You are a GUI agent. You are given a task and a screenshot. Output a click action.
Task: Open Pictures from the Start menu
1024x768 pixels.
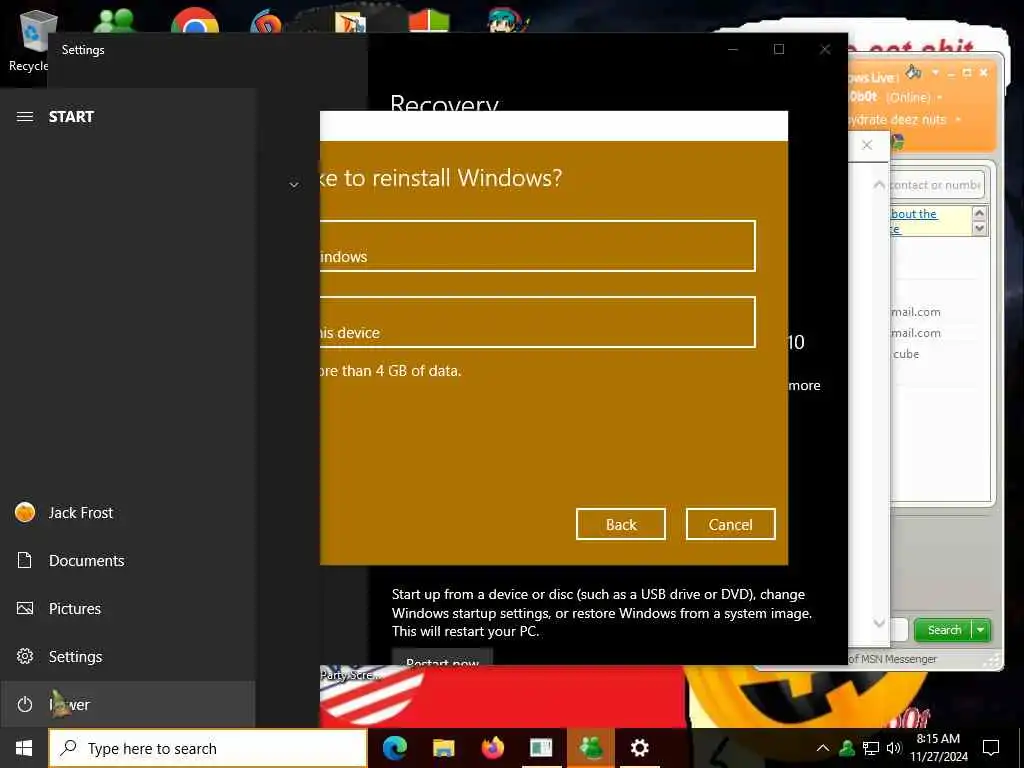click(127, 609)
